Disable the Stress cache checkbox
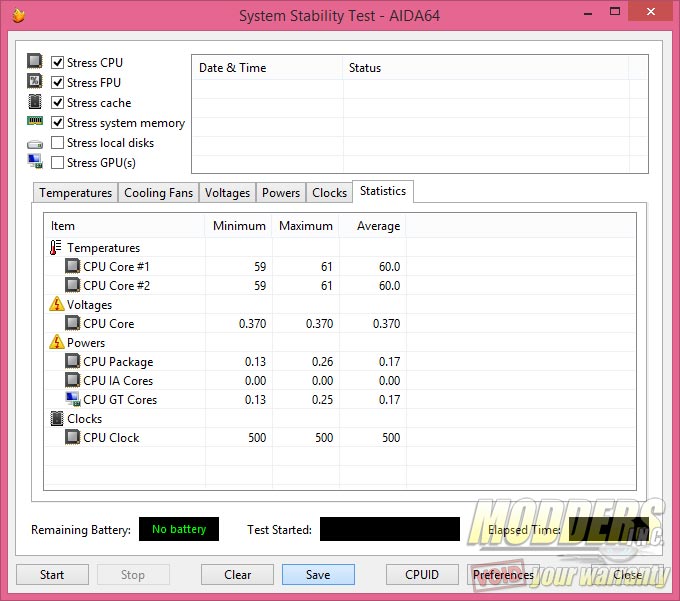This screenshot has width=680, height=601. click(x=58, y=103)
